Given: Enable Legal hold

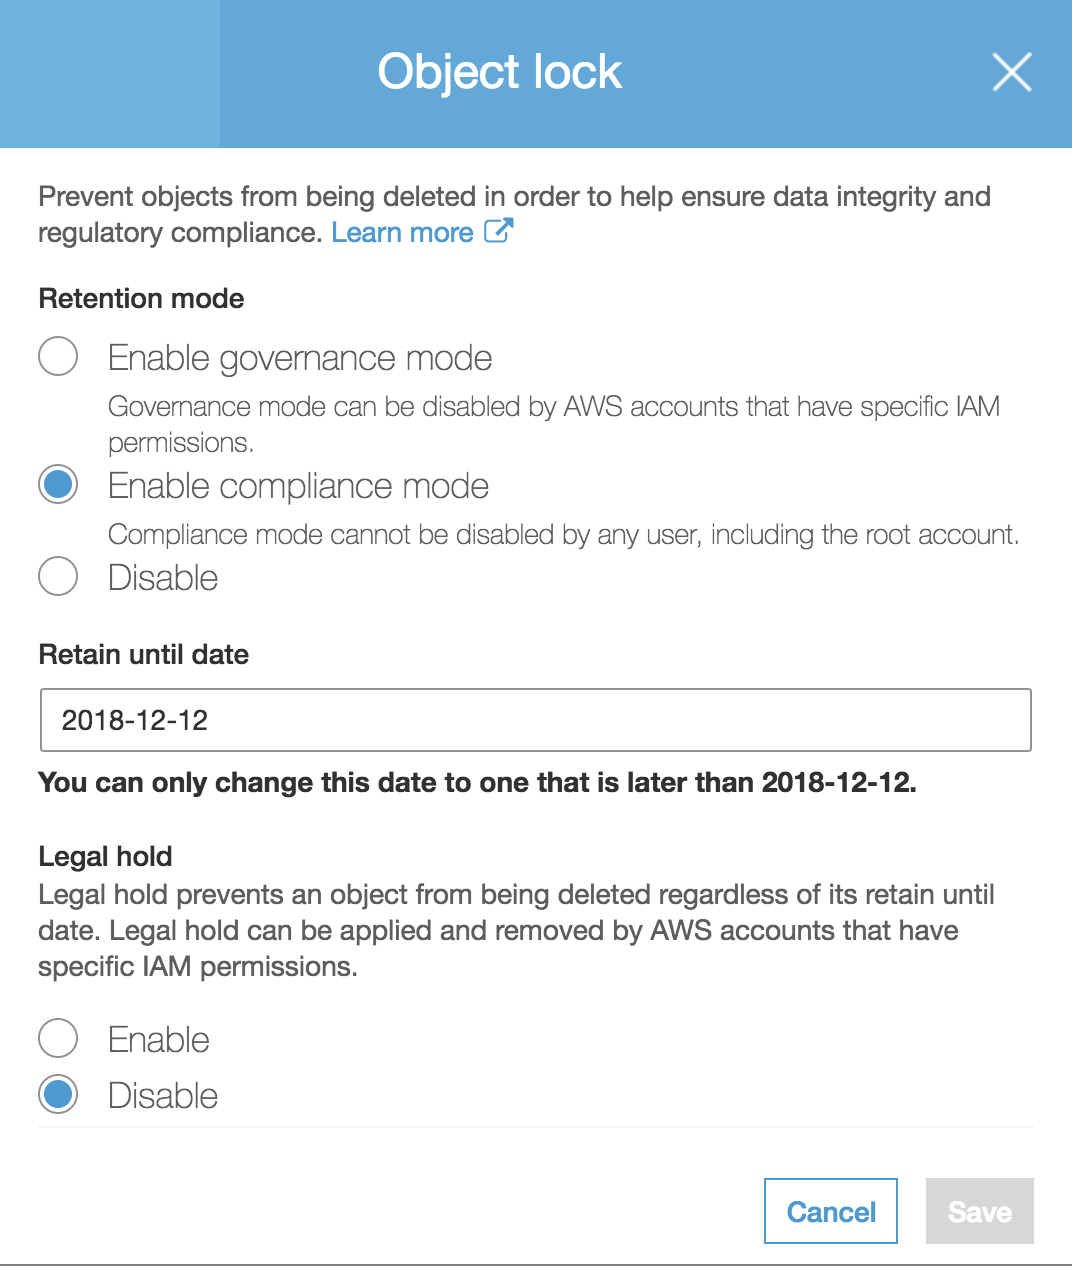Looking at the screenshot, I should pyautogui.click(x=57, y=1038).
